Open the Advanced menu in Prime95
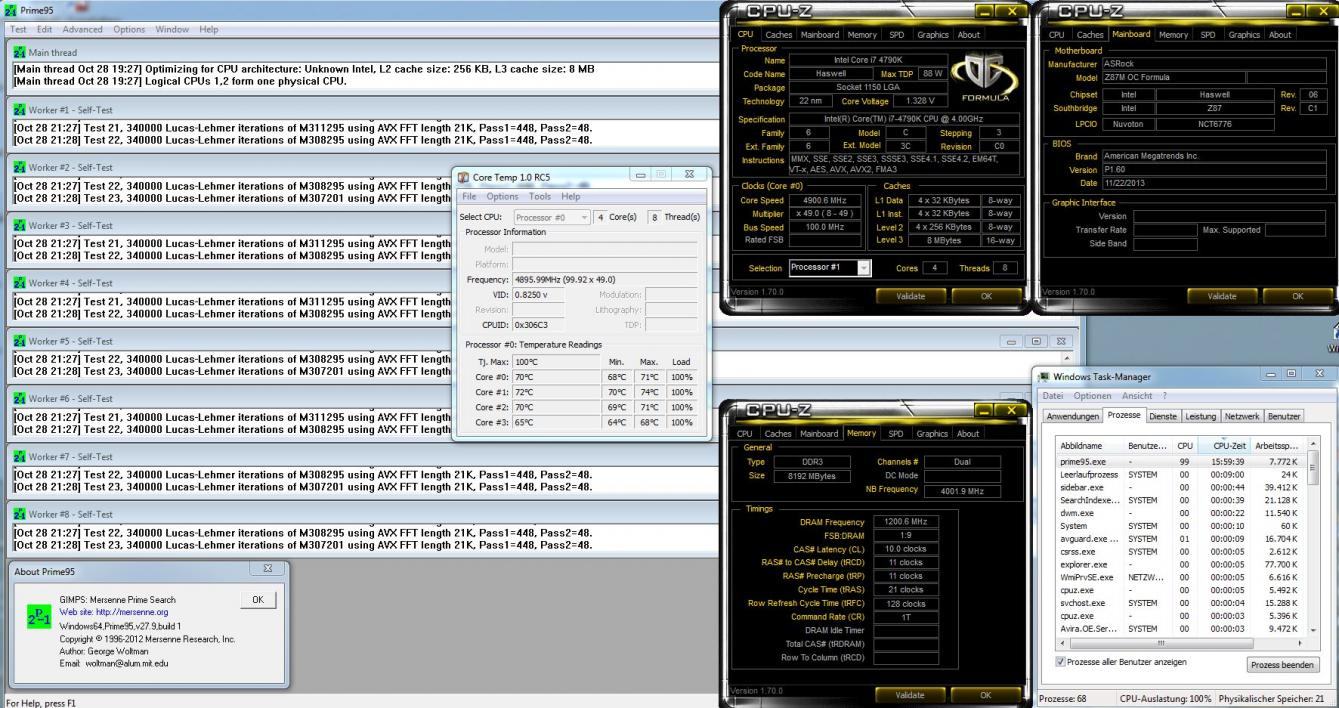The width and height of the screenshot is (1339, 708). click(x=83, y=29)
